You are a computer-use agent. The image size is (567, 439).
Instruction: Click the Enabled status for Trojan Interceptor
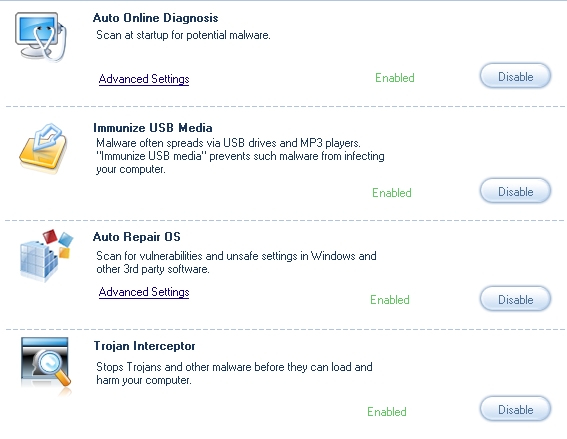point(387,412)
